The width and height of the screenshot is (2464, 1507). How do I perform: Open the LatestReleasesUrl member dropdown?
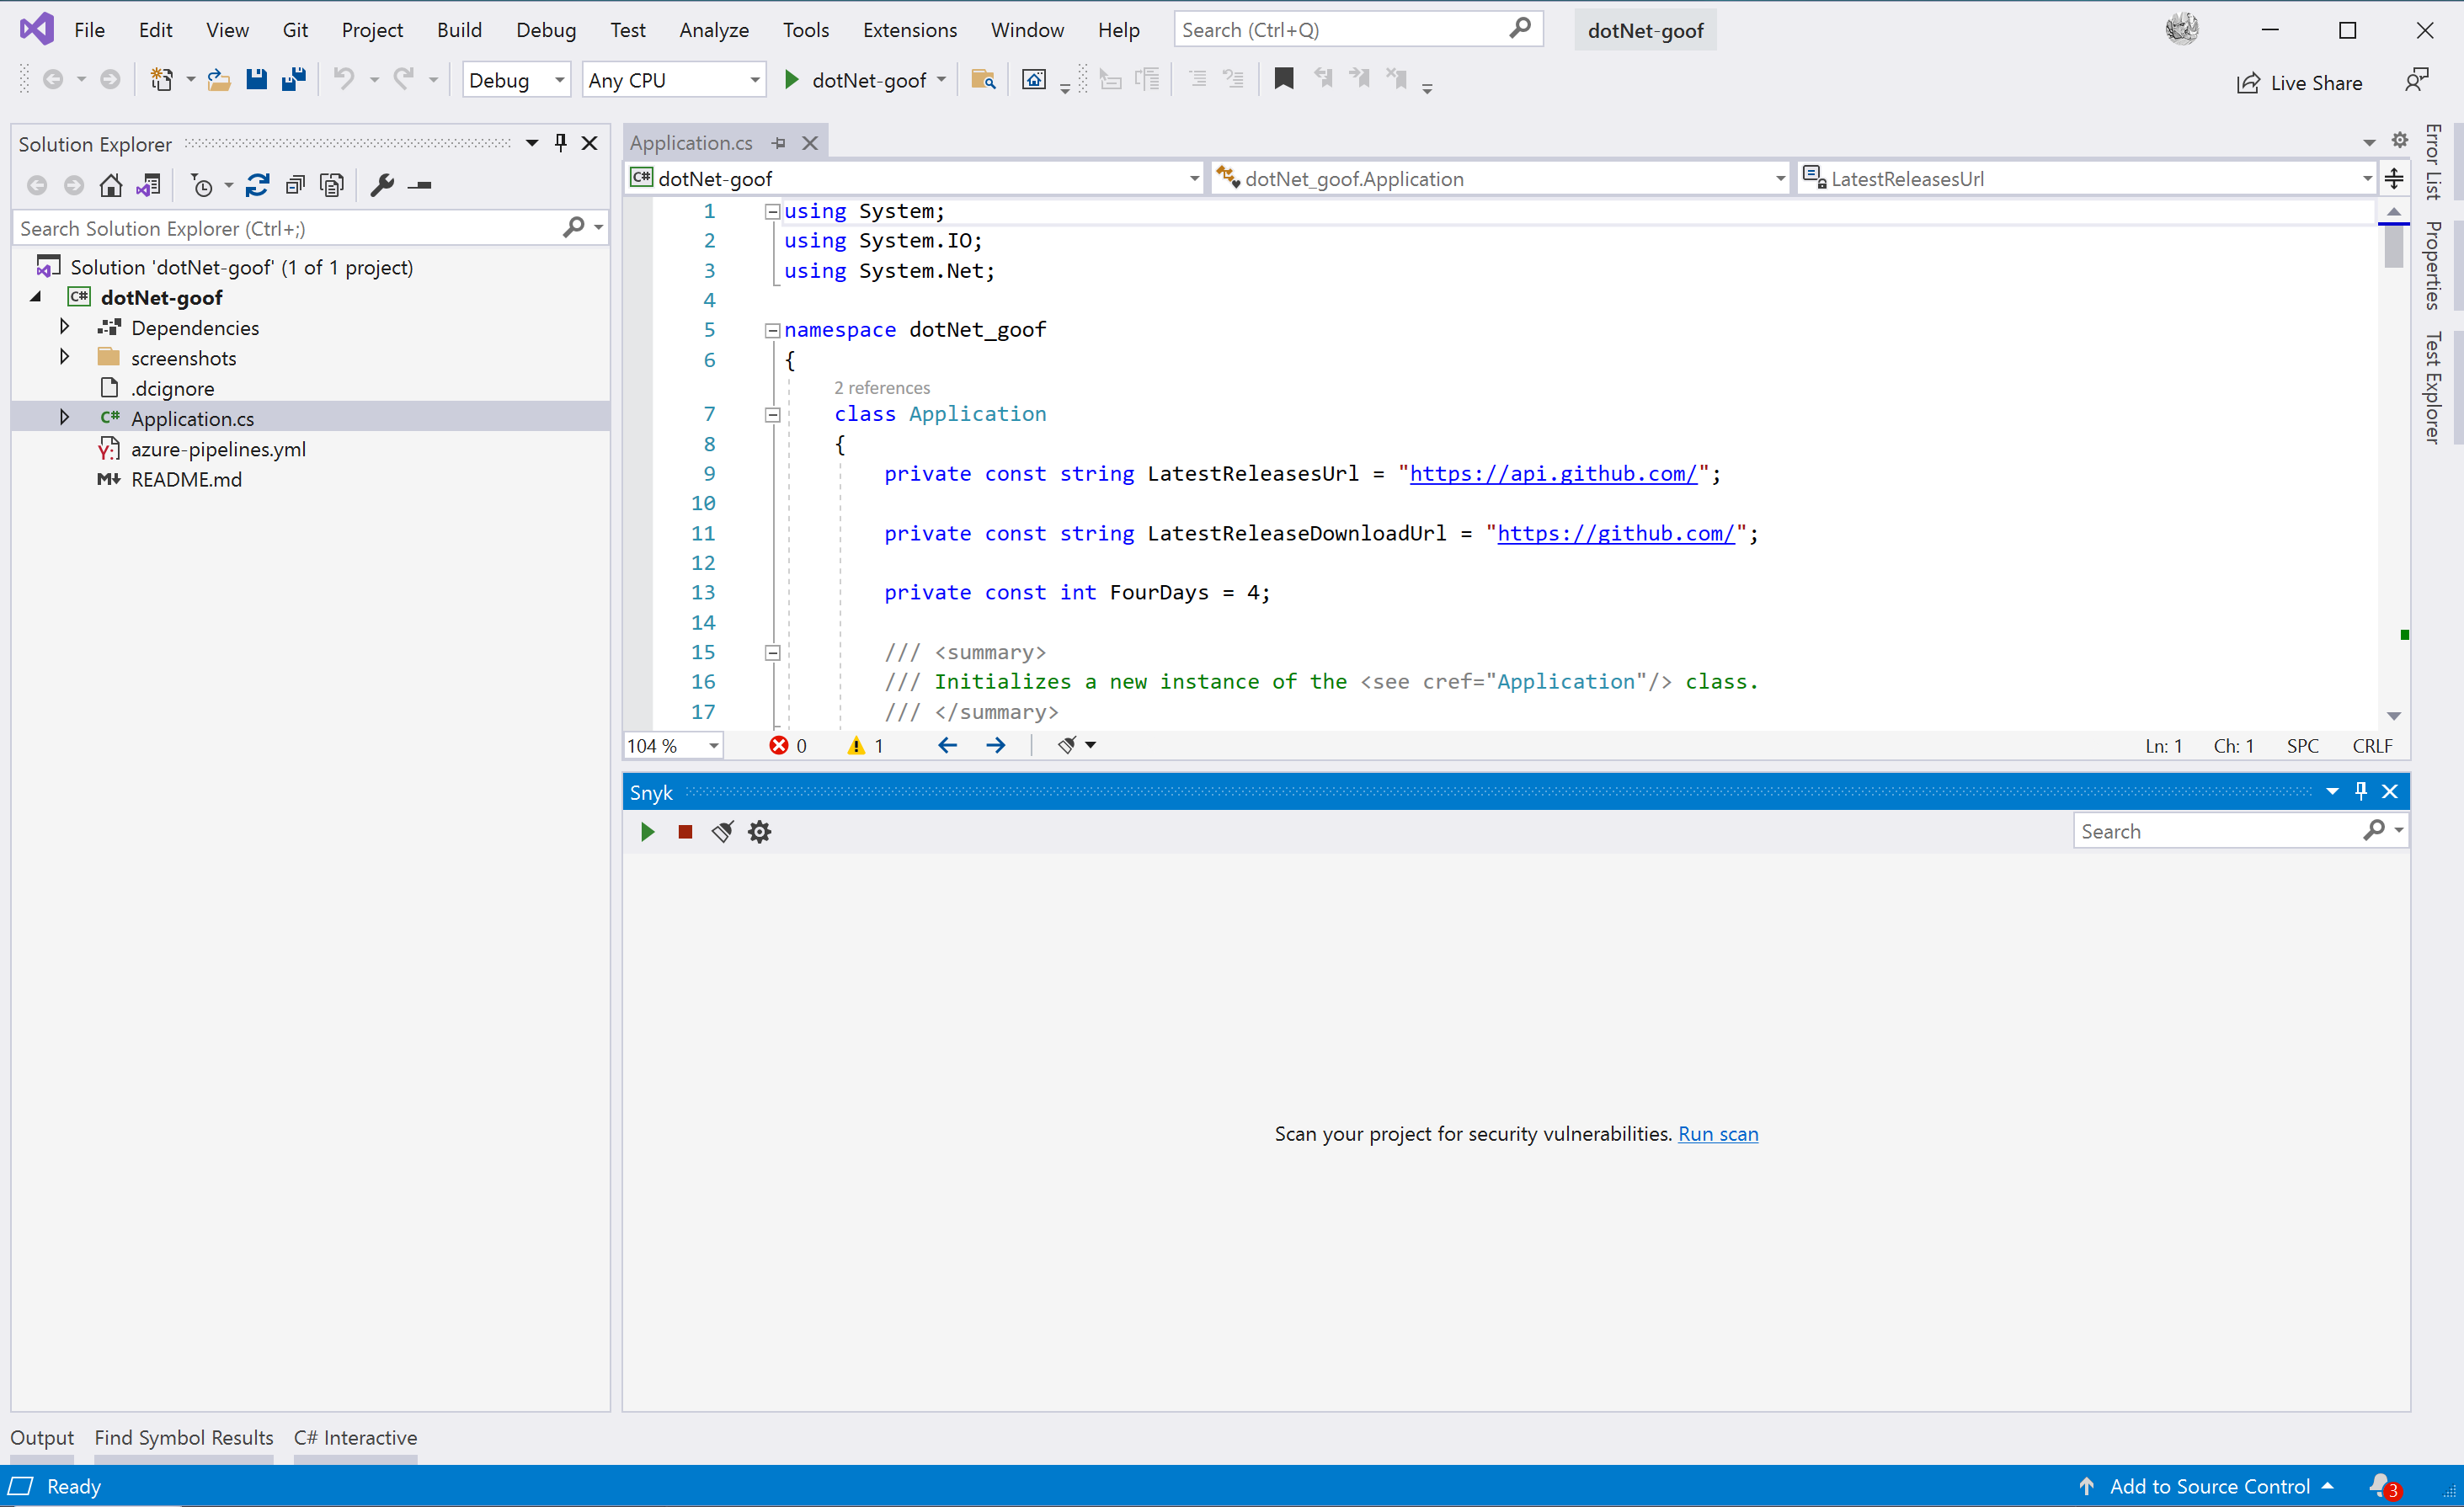pyautogui.click(x=2087, y=178)
